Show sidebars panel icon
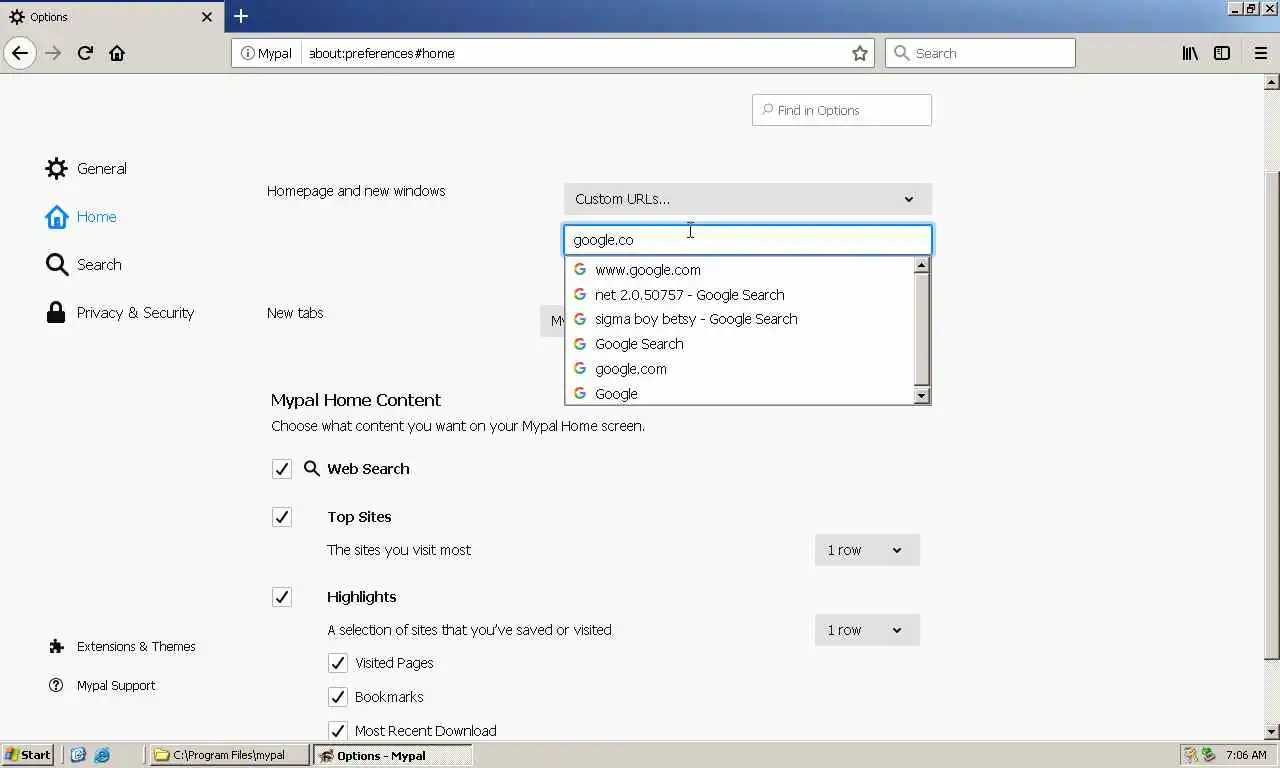1280x768 pixels. pyautogui.click(x=1222, y=53)
